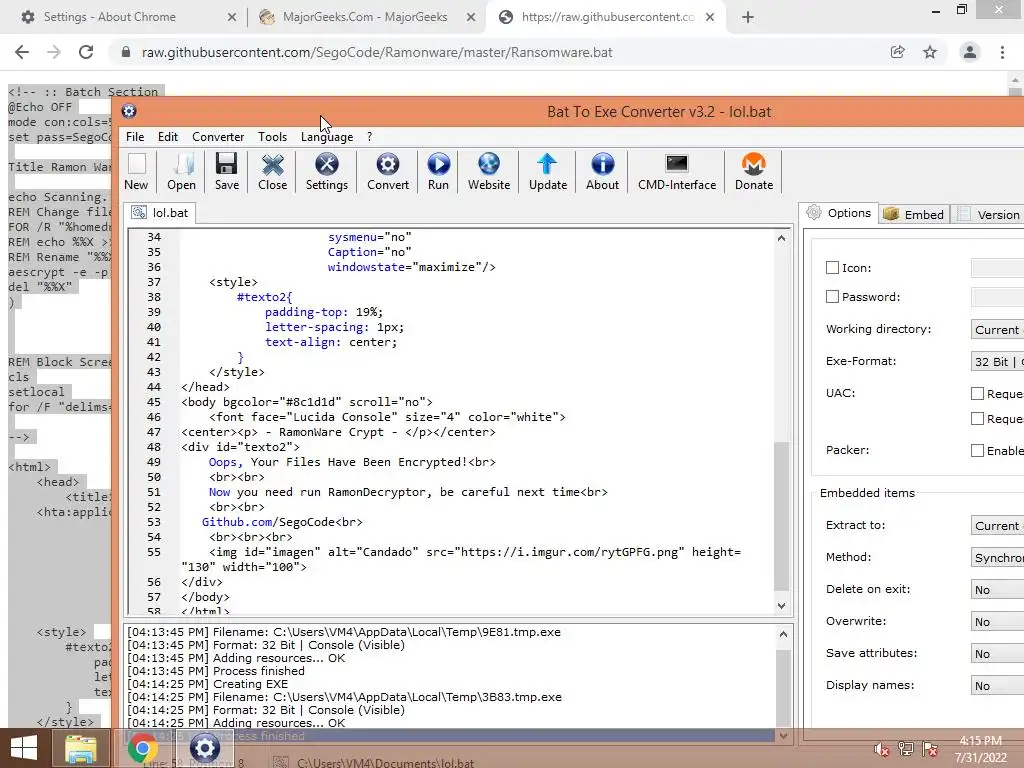Open the Delete on exit dropdown
The height and width of the screenshot is (768, 1024).
pos(997,589)
